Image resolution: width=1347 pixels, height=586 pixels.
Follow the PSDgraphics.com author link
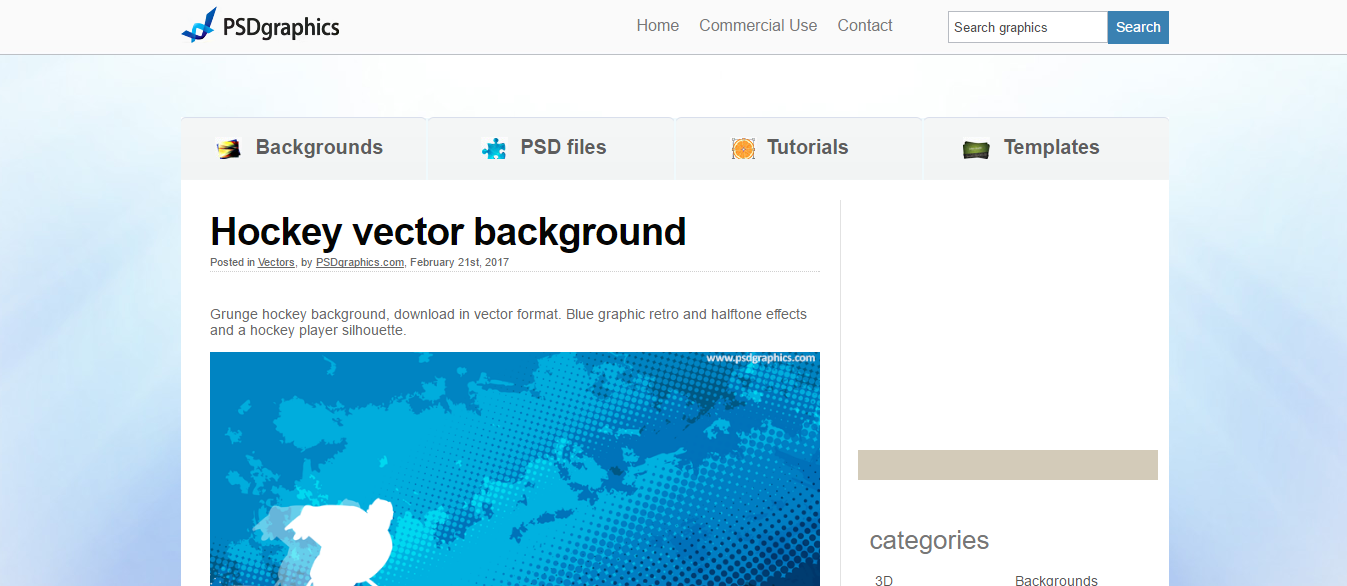pos(360,262)
